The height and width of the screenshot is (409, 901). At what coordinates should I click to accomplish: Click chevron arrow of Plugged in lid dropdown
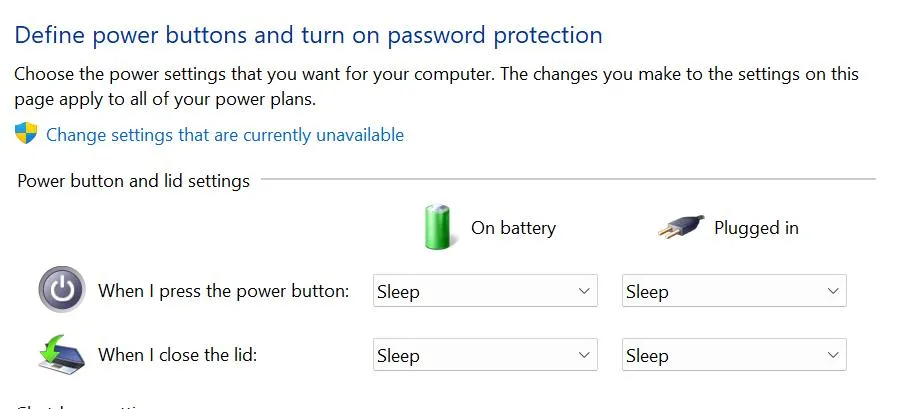click(x=833, y=356)
